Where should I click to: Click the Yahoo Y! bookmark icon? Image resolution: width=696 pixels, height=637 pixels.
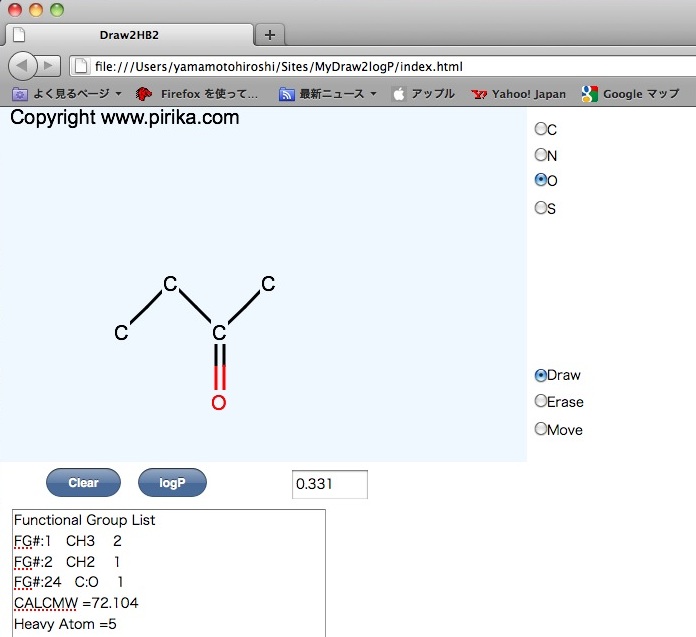click(479, 94)
